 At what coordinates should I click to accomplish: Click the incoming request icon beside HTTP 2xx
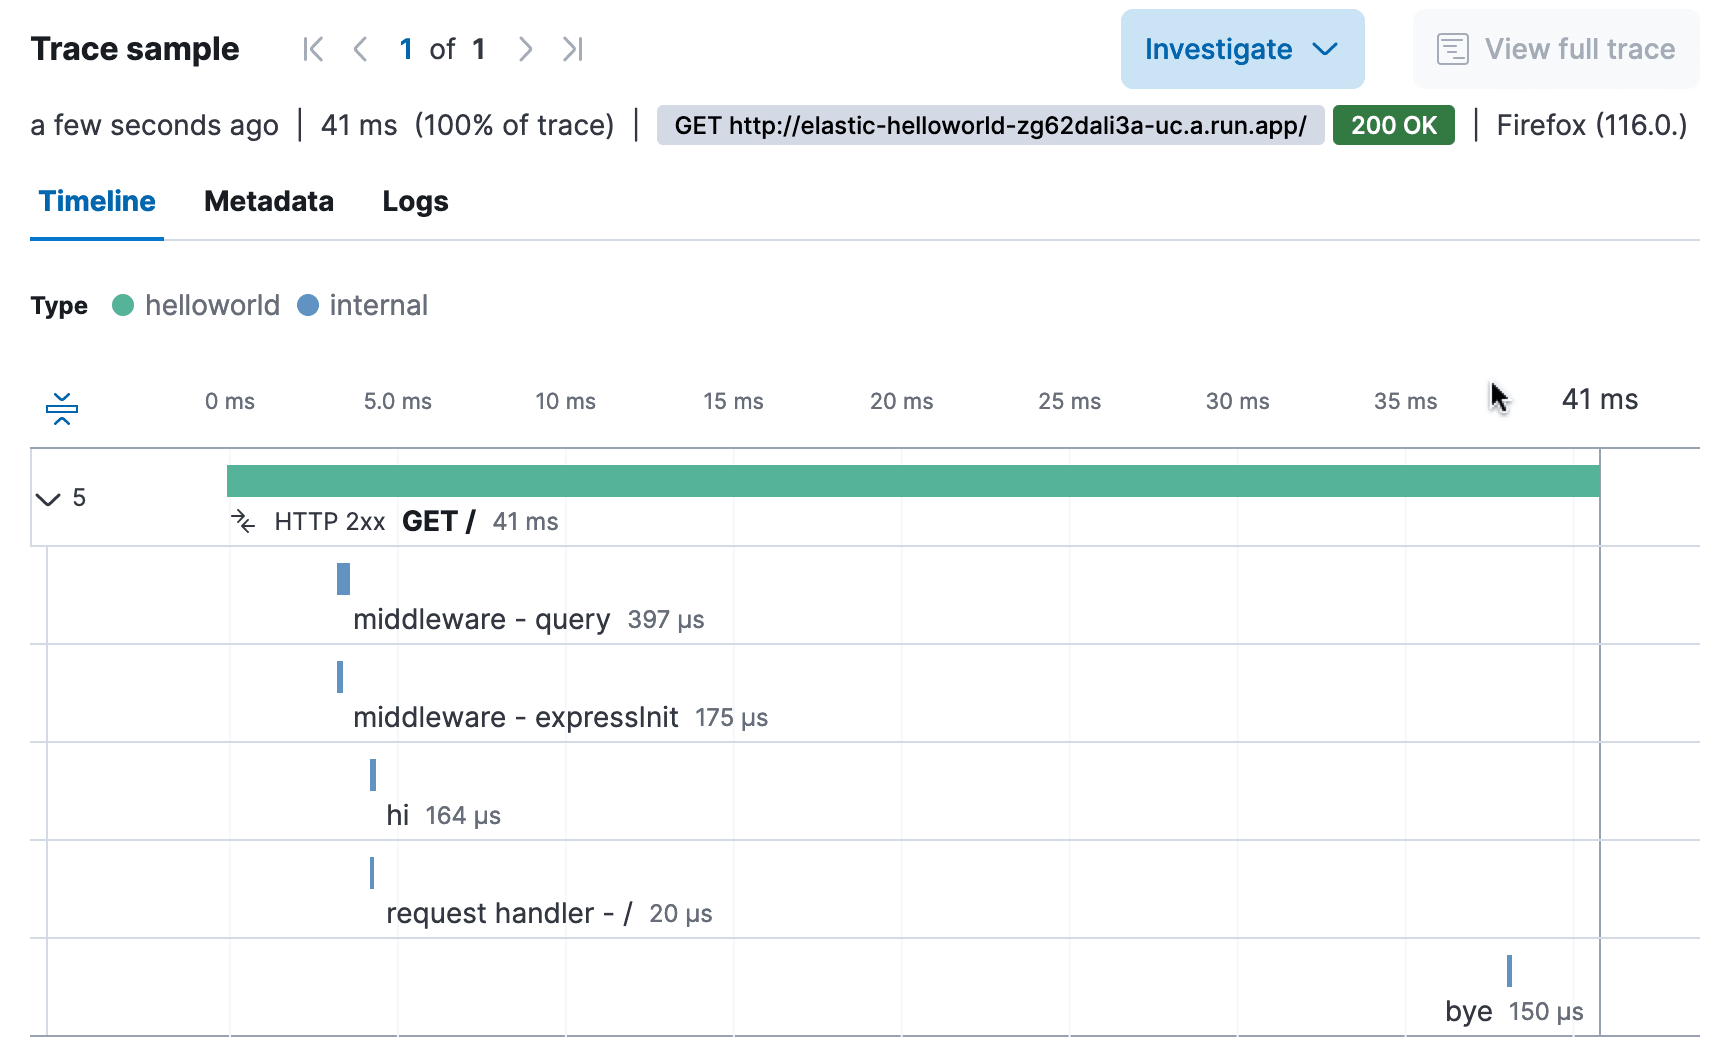click(243, 521)
